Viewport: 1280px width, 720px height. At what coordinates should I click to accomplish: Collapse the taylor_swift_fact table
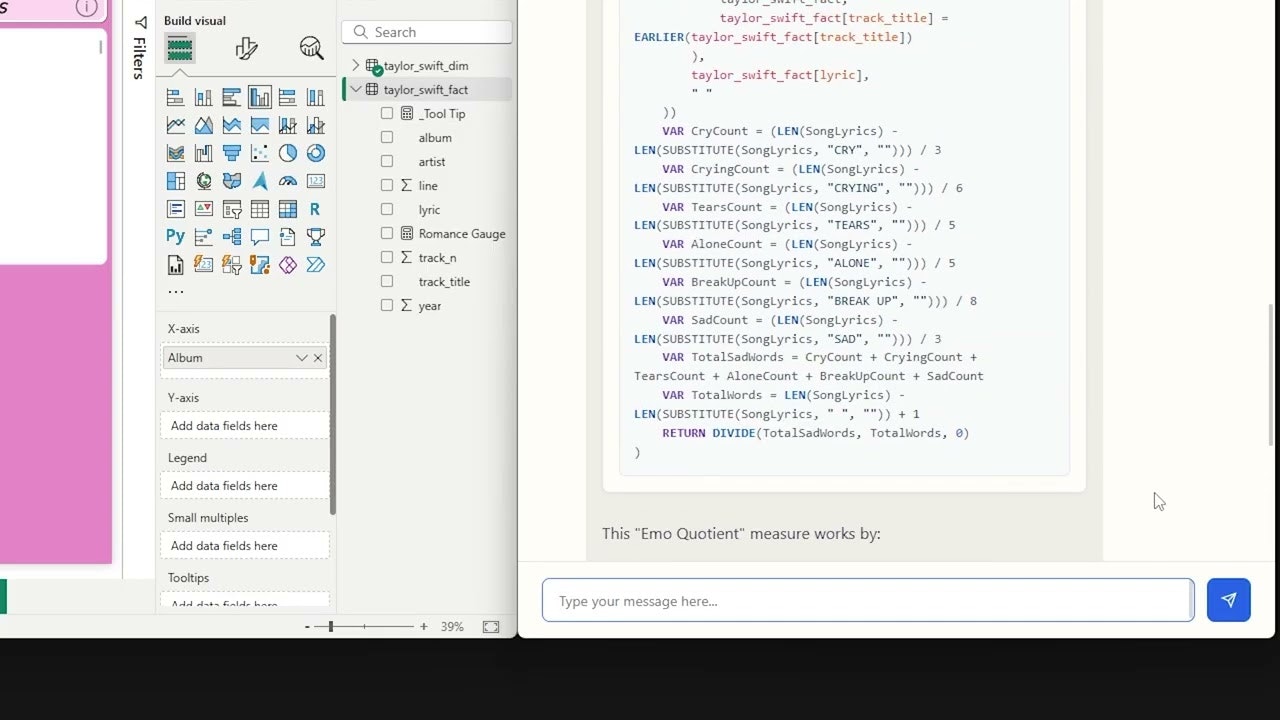[x=355, y=89]
